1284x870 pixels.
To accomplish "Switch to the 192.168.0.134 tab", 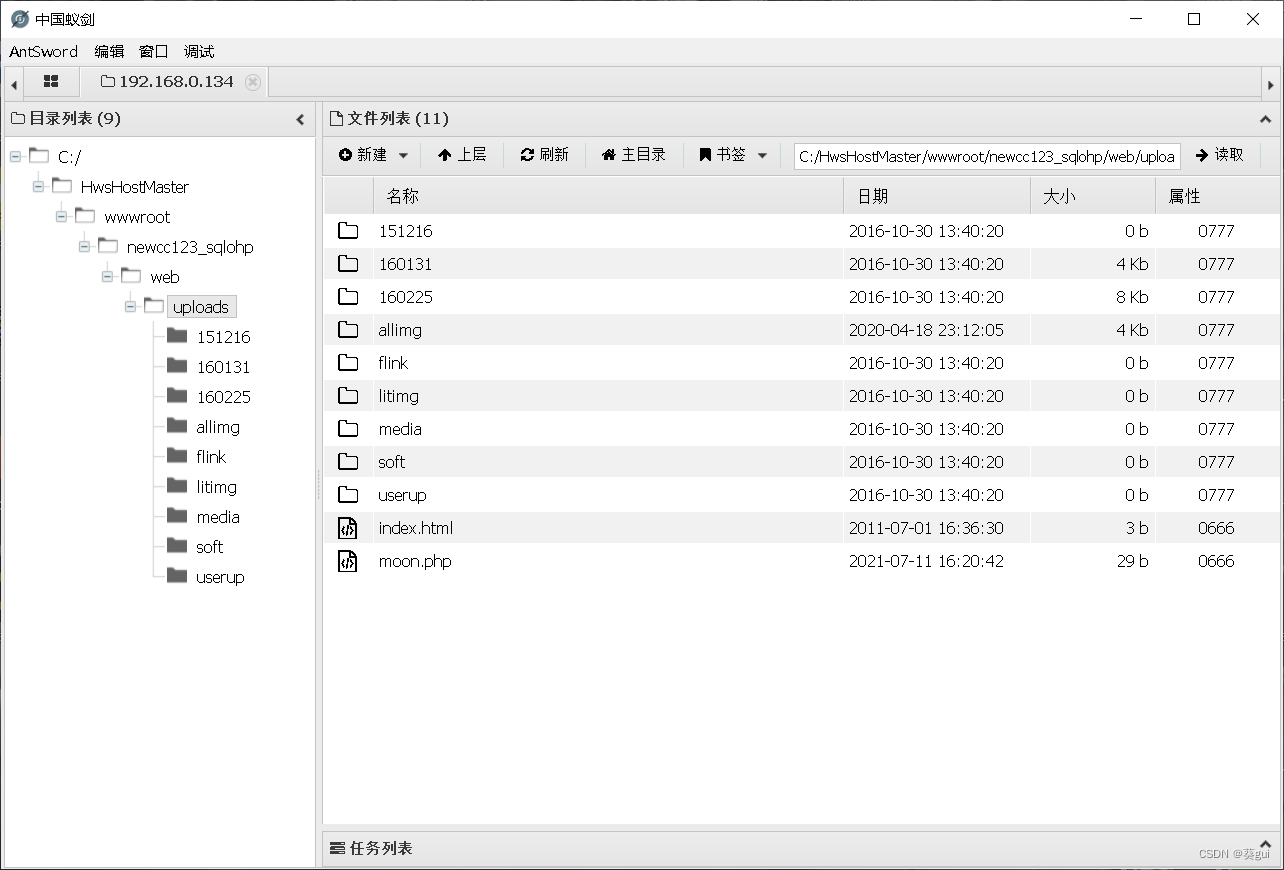I will 167,82.
